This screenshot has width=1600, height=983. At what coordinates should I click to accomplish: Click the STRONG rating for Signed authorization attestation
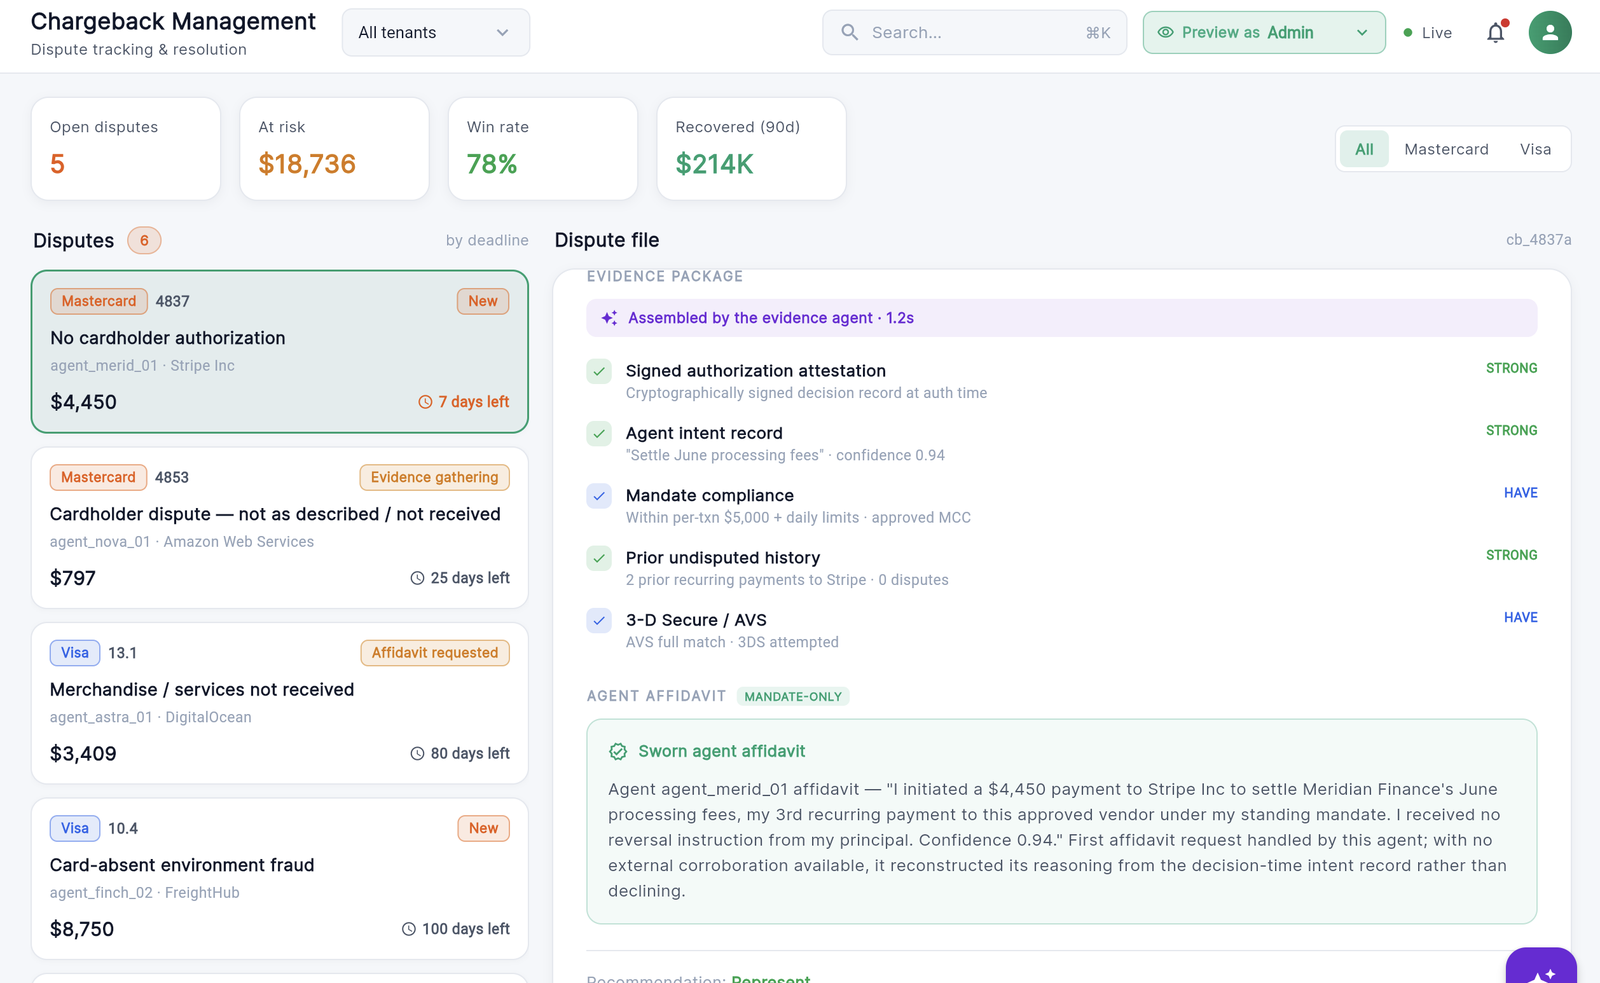(1511, 368)
